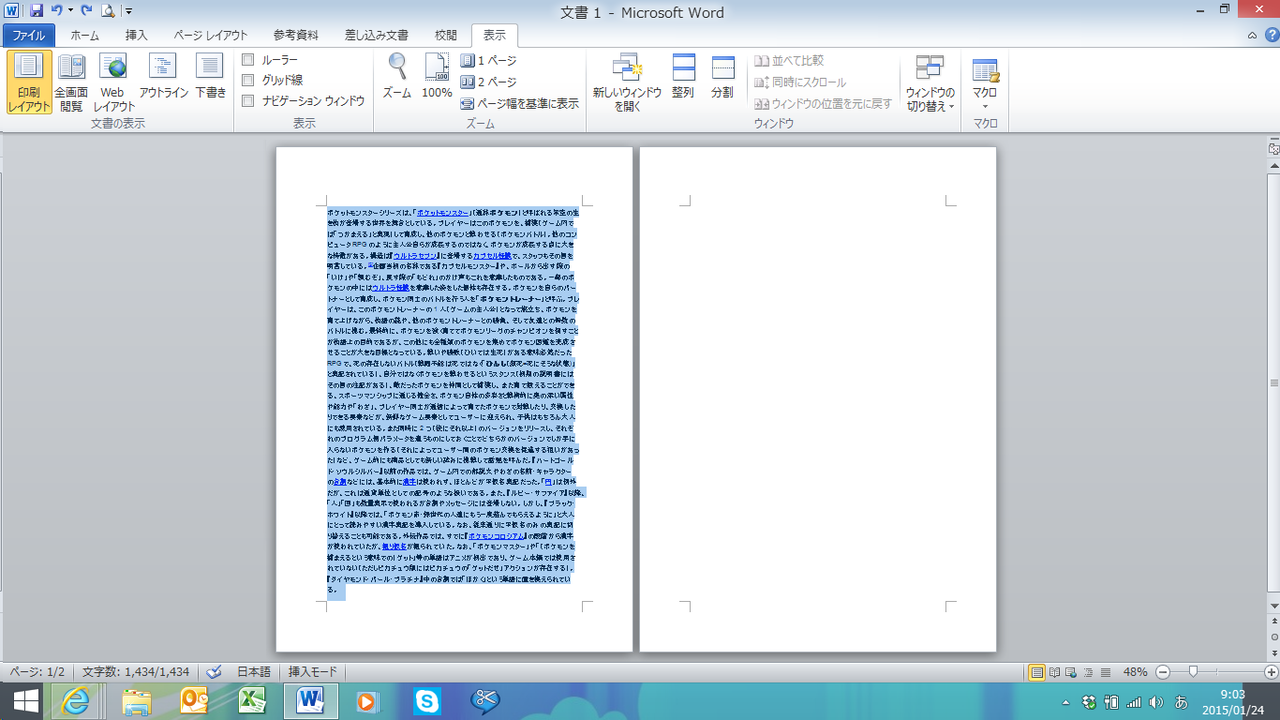Image resolution: width=1280 pixels, height=720 pixels.
Task: Open File Explorer from the taskbar
Action: point(135,702)
